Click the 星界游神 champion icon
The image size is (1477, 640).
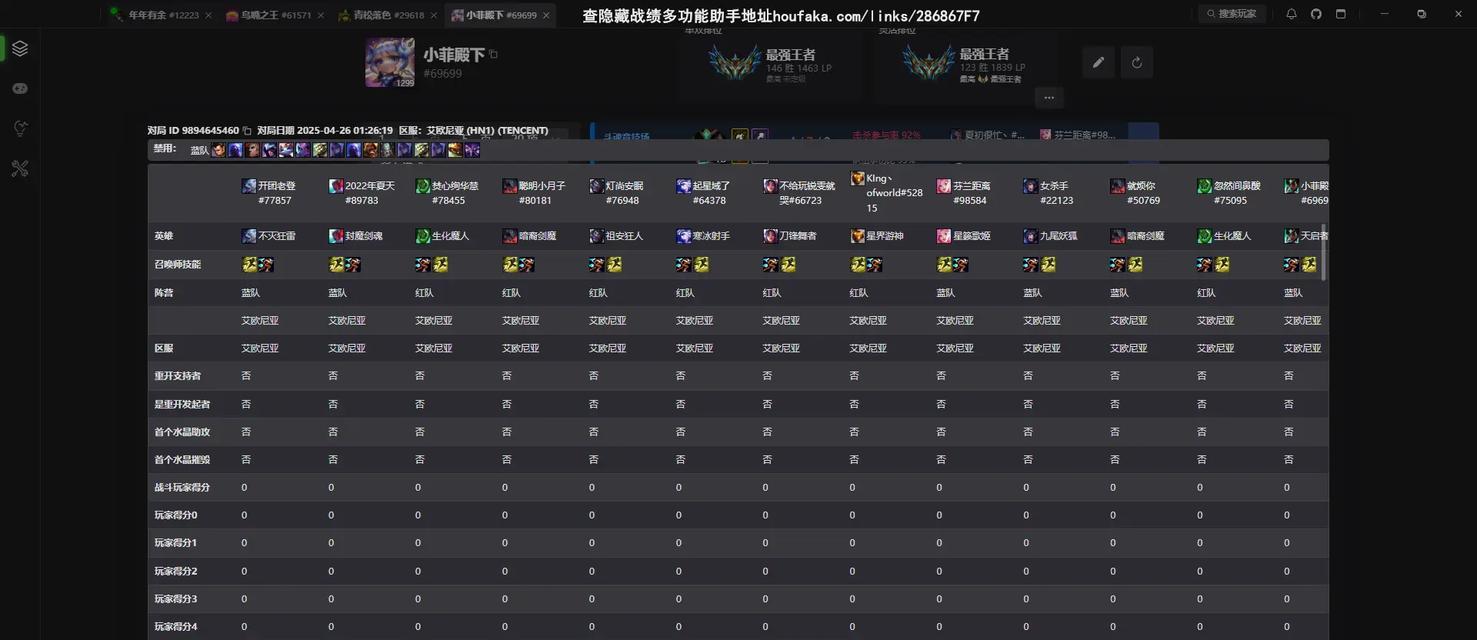(x=858, y=236)
